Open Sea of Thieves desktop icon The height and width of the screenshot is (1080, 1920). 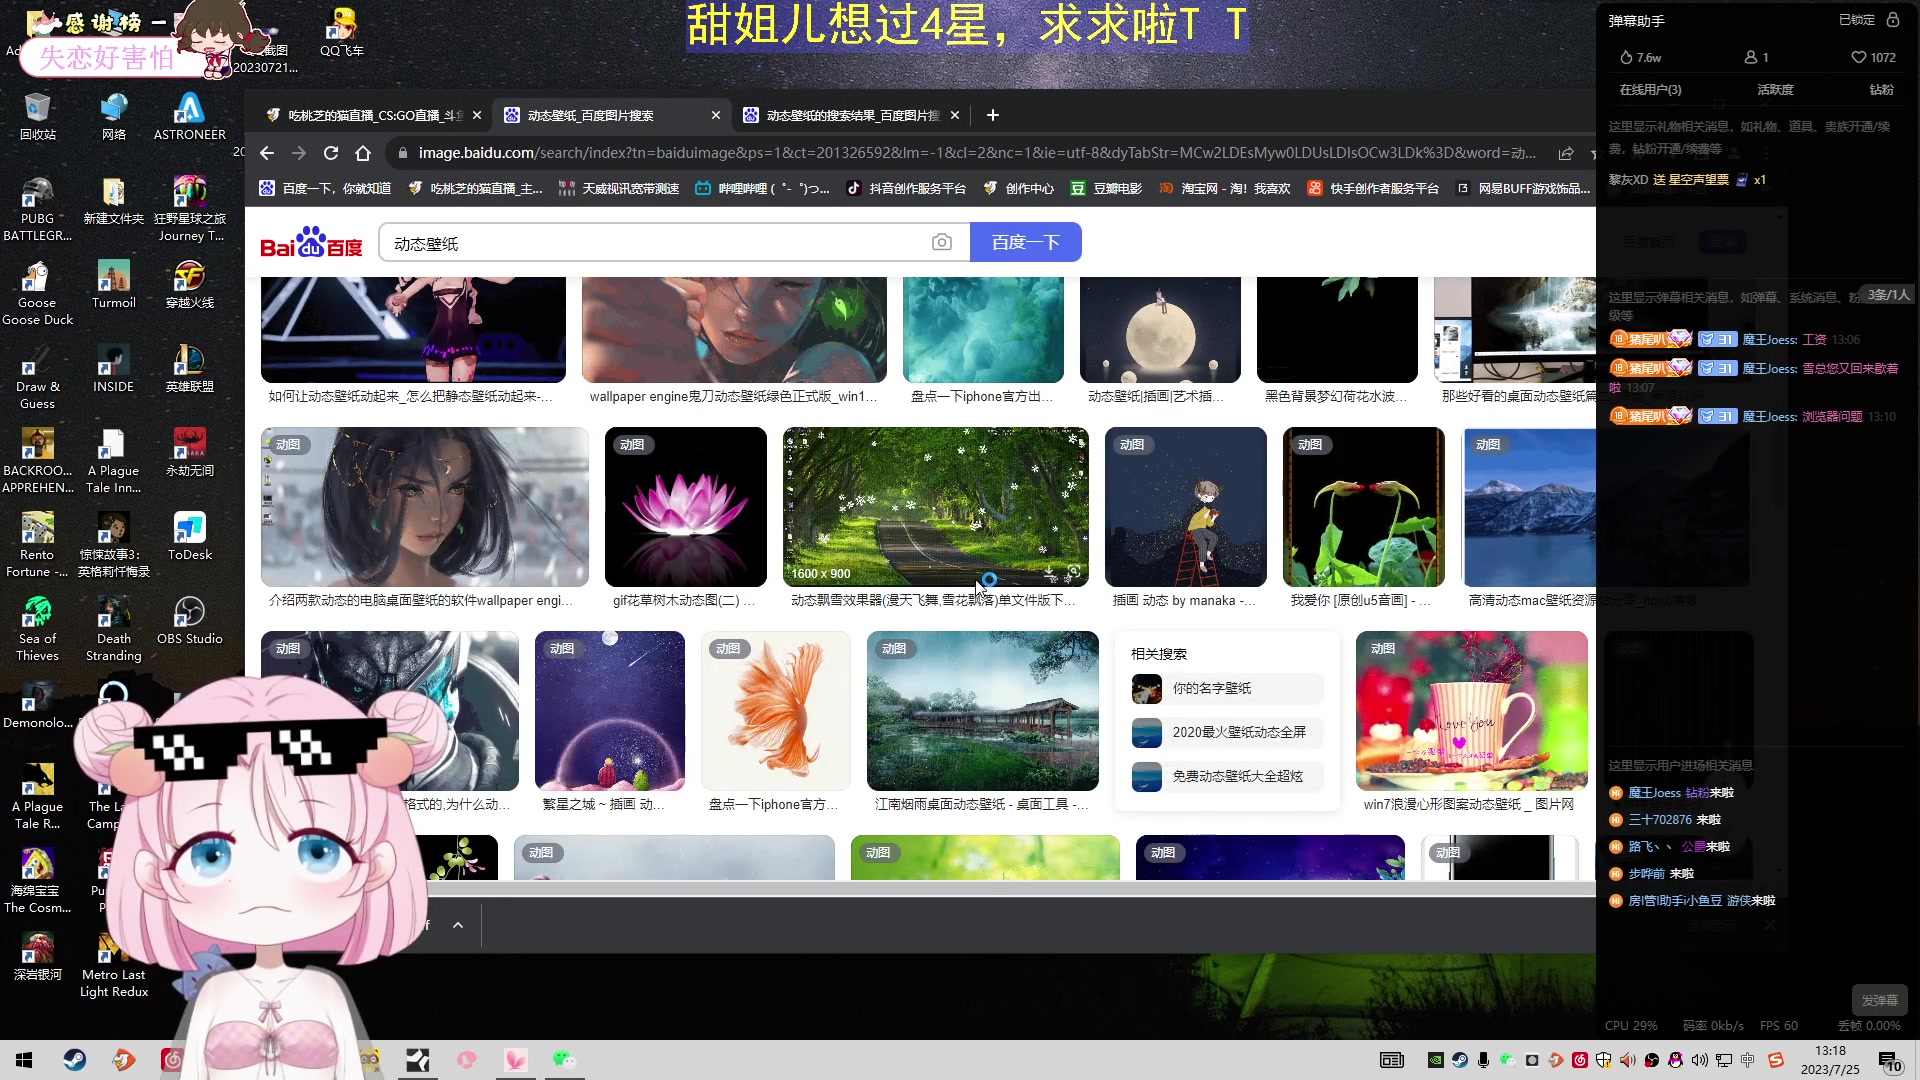click(37, 629)
